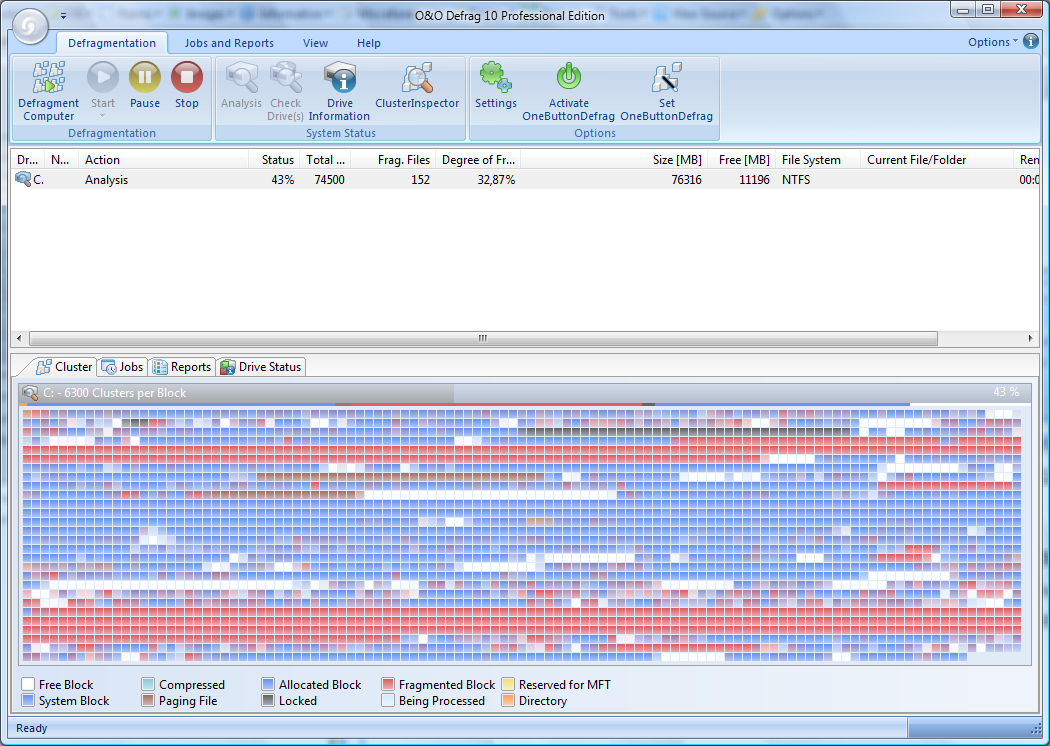Select the Cluster view tab
Image resolution: width=1050 pixels, height=746 pixels.
[64, 367]
